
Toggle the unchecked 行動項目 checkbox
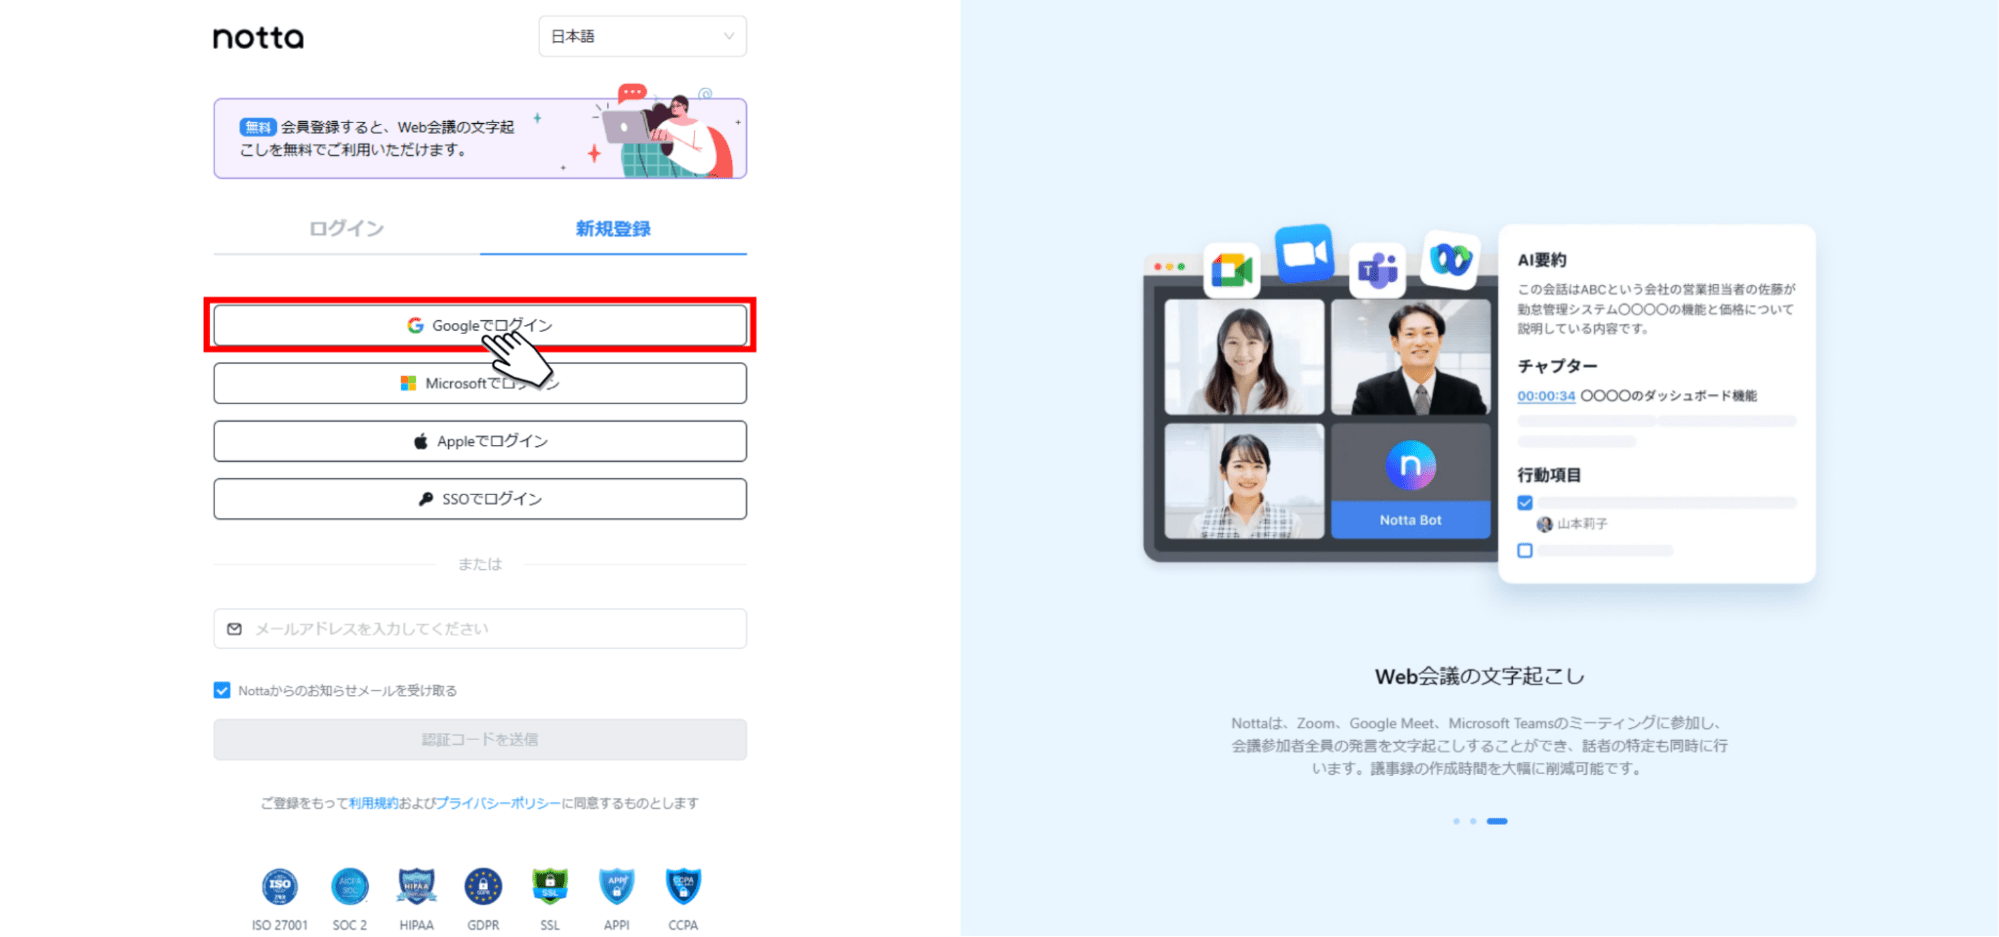coord(1525,550)
